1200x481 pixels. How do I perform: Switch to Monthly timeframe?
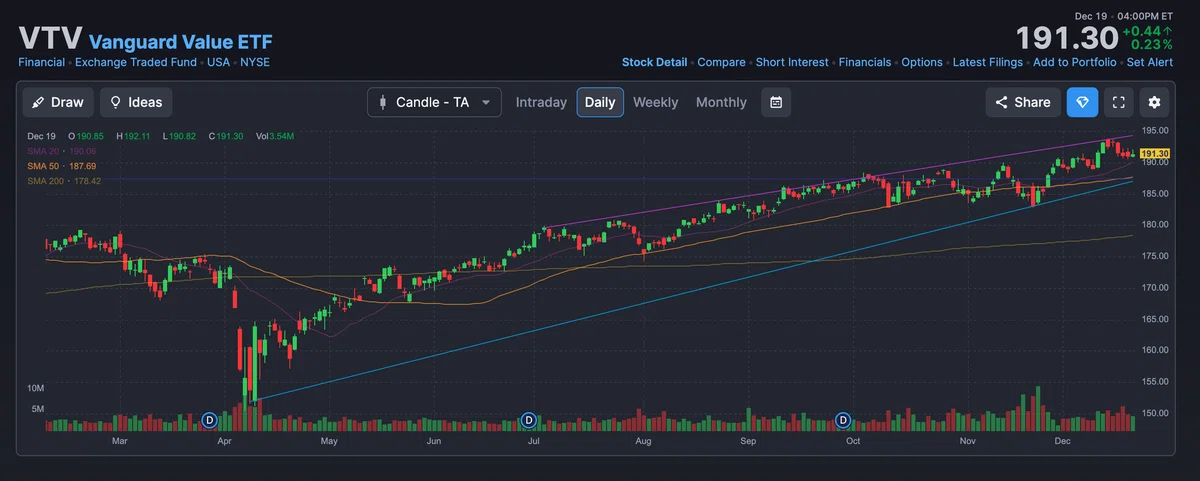click(721, 102)
